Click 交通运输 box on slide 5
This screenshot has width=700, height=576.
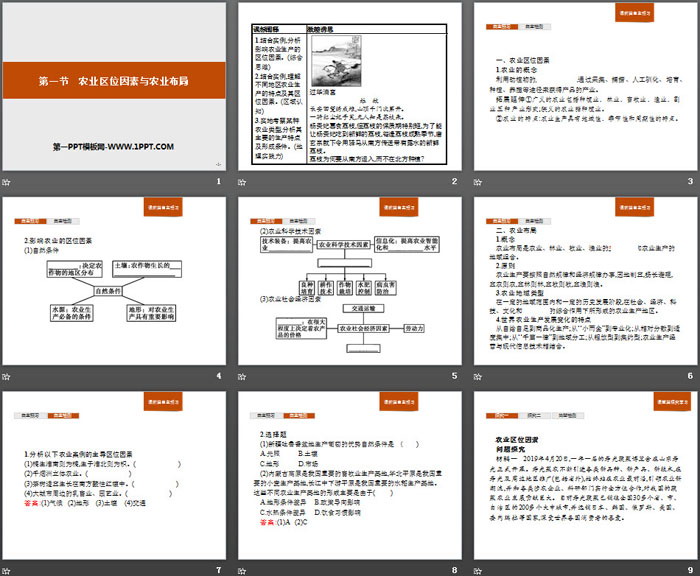[x=363, y=308]
